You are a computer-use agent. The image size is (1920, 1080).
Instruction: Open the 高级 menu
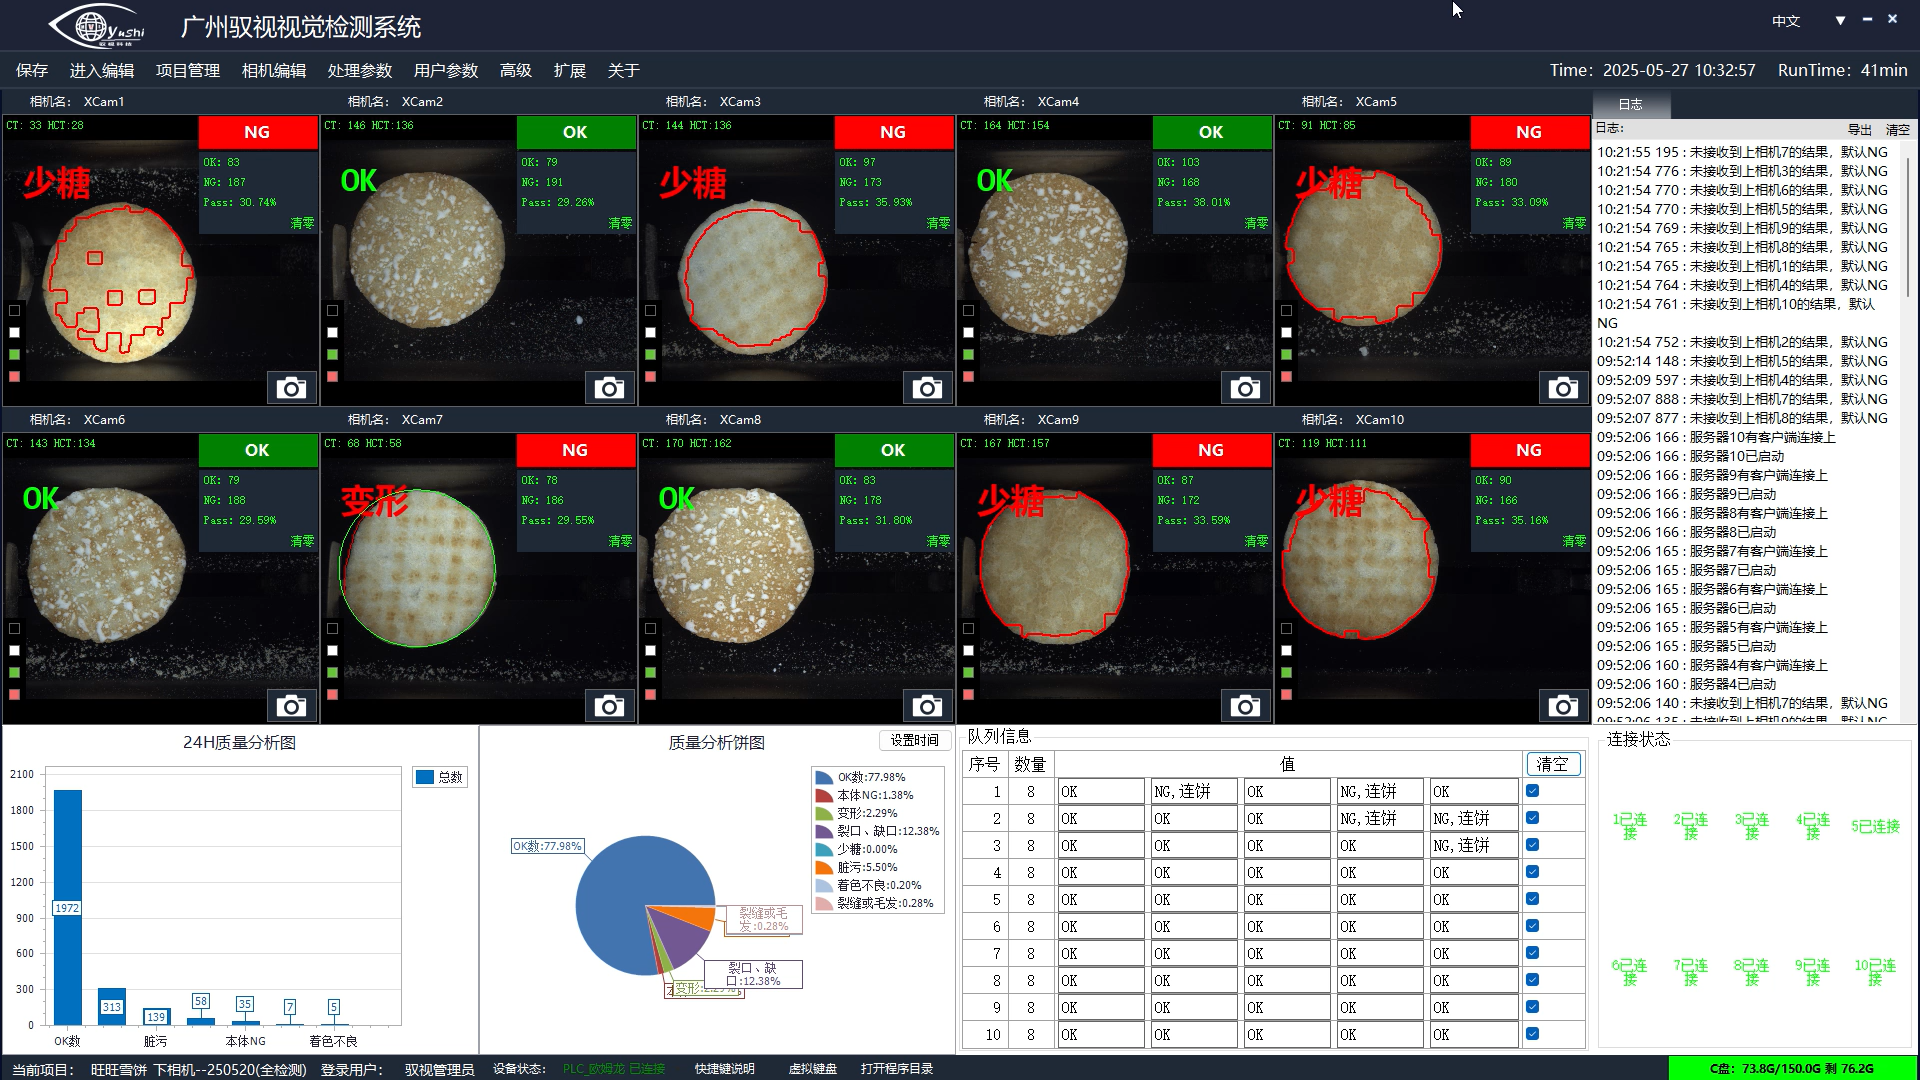coord(515,70)
